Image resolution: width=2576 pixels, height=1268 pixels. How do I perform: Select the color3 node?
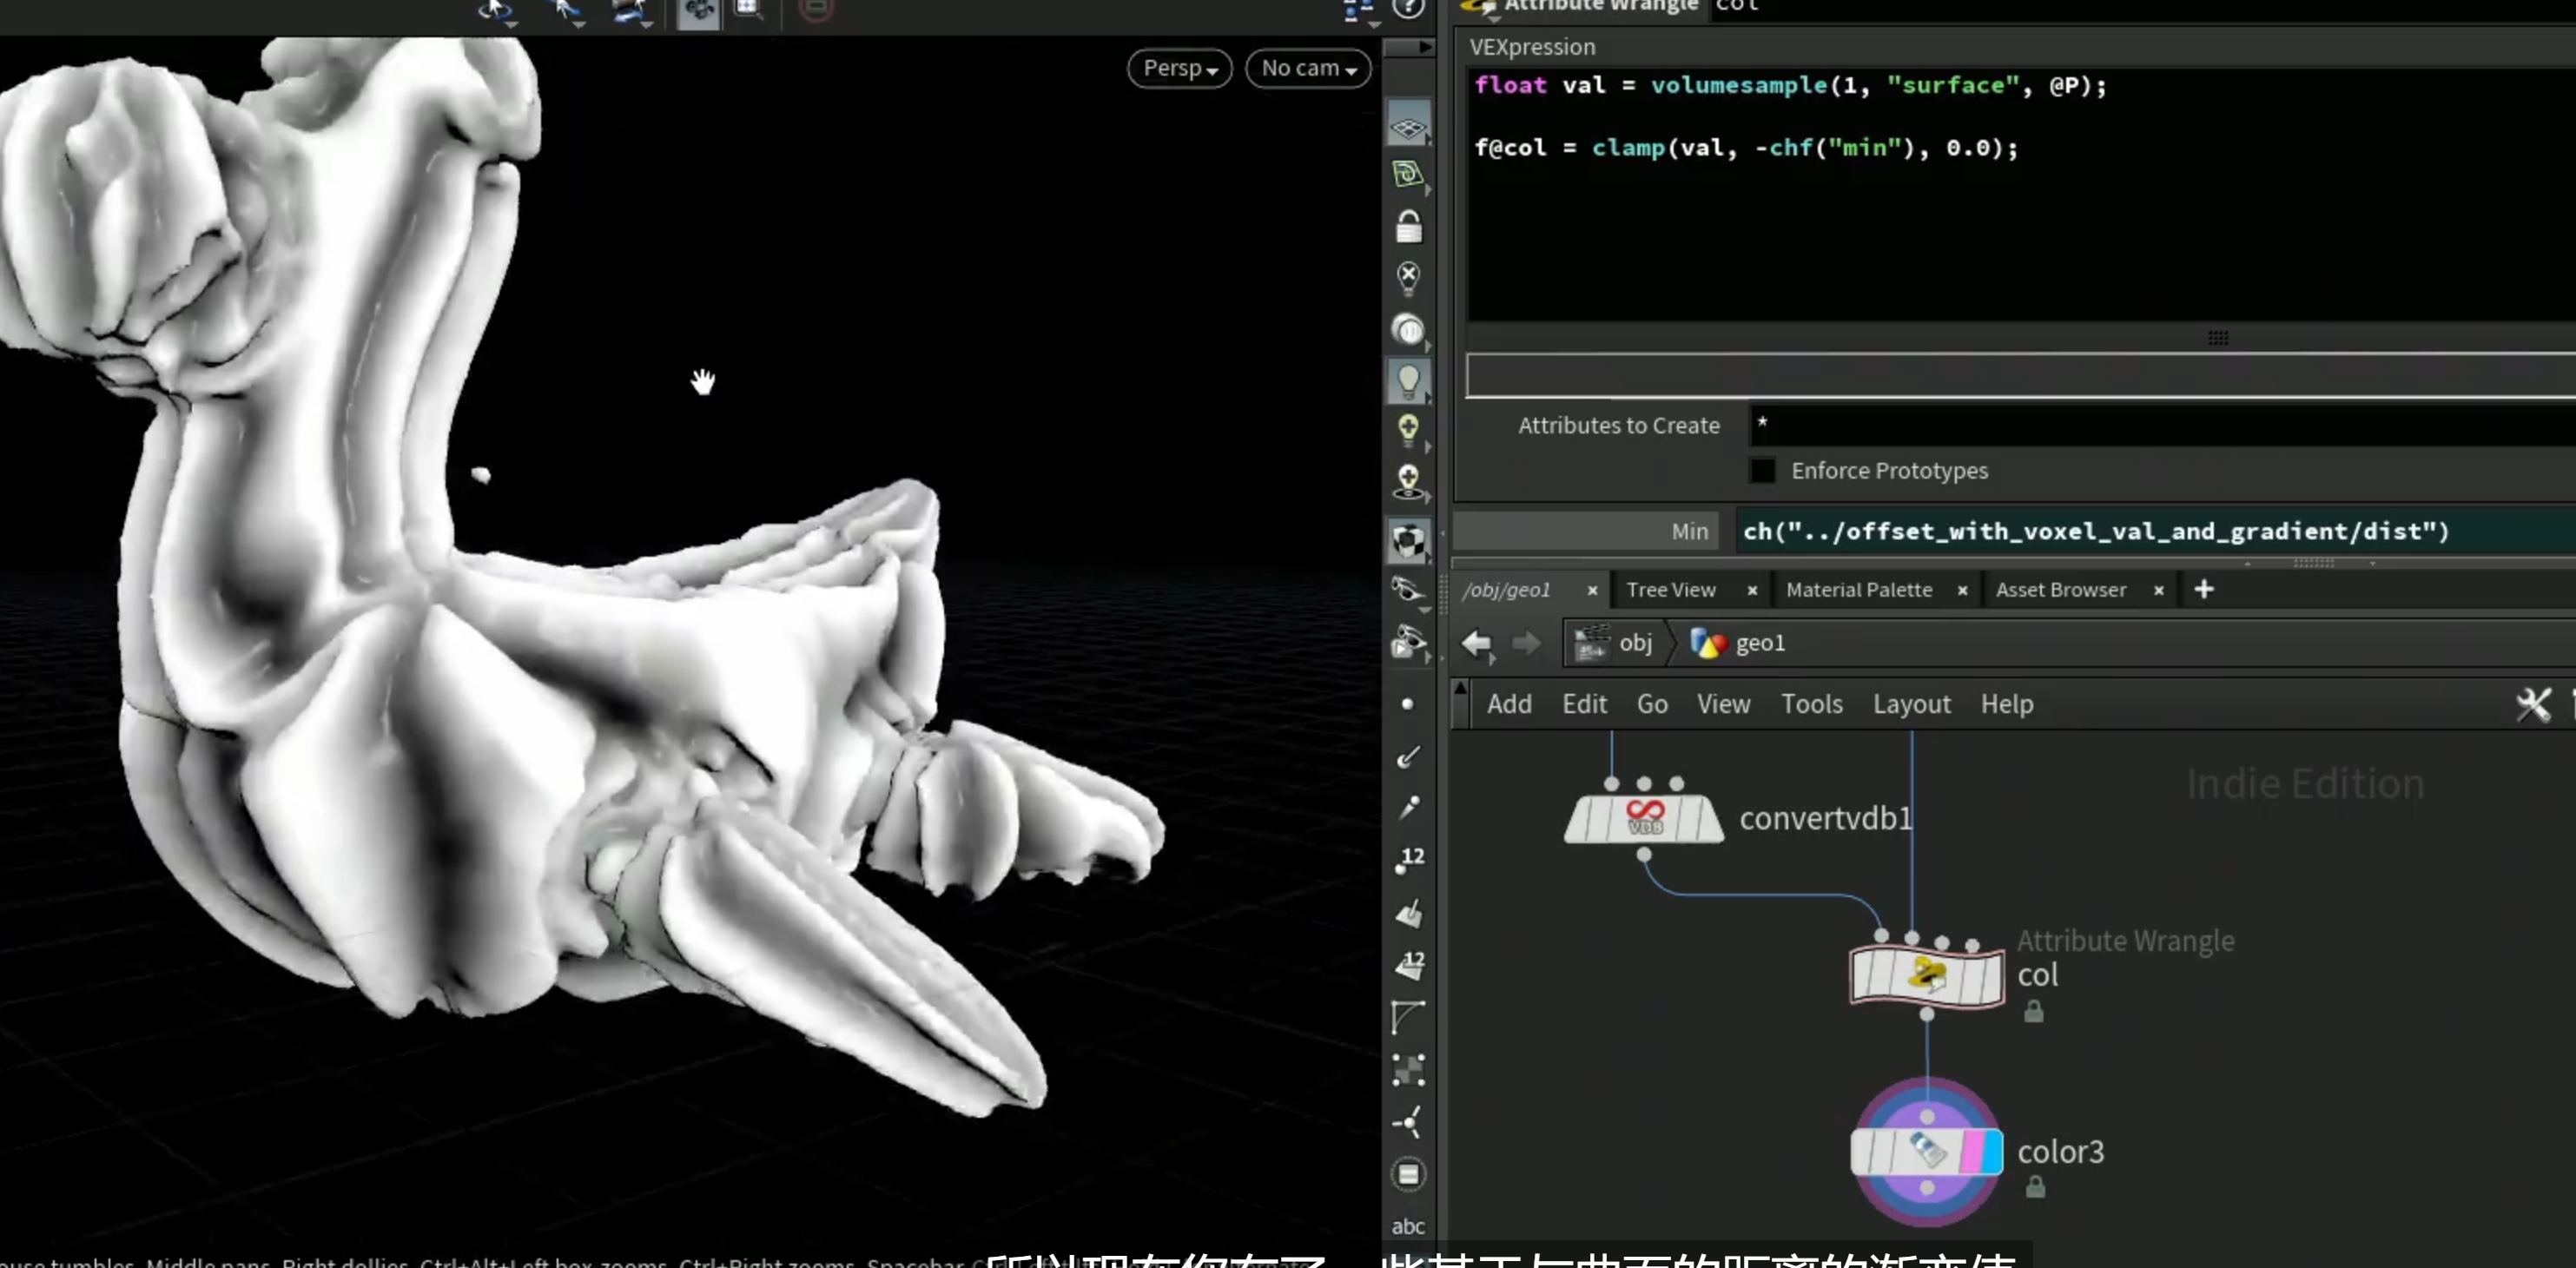[x=1926, y=1151]
